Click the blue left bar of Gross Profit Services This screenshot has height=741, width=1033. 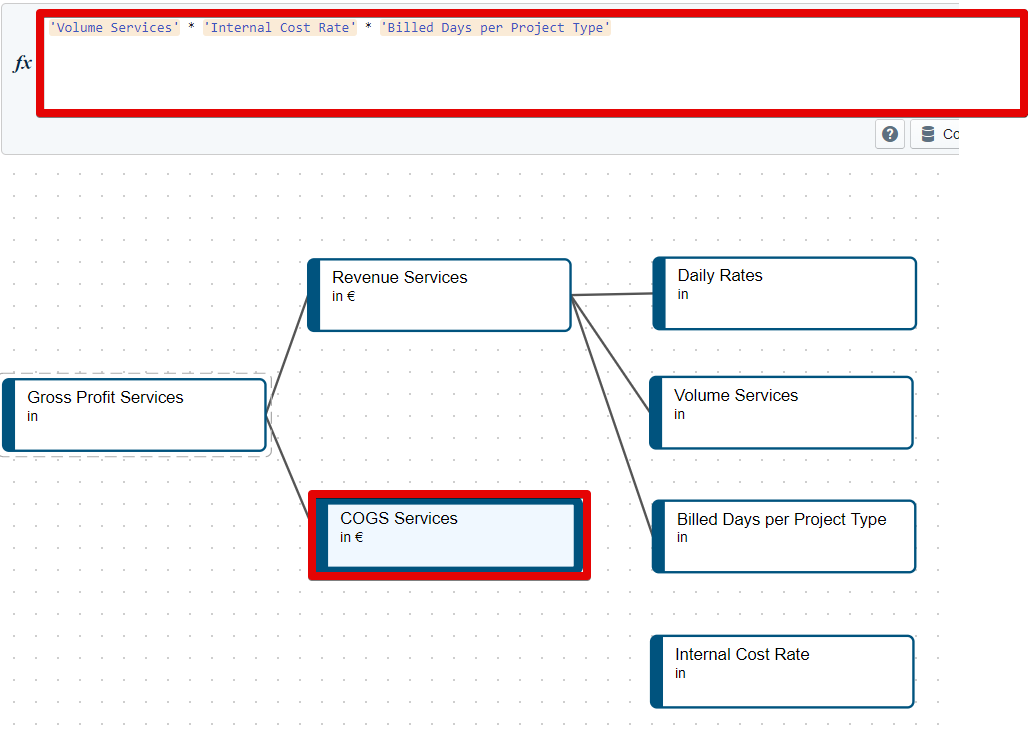pos(9,414)
